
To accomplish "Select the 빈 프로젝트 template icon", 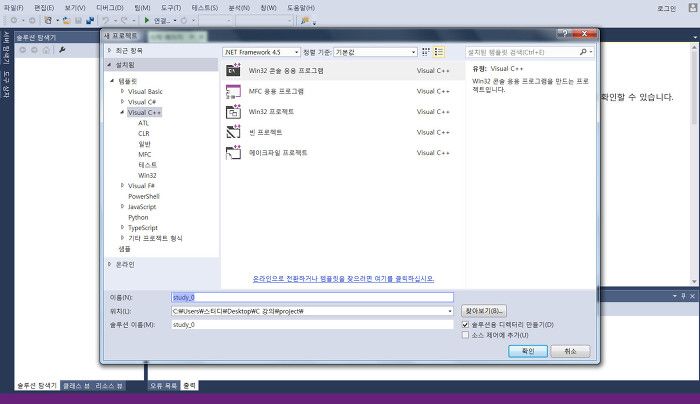I will click(x=233, y=132).
